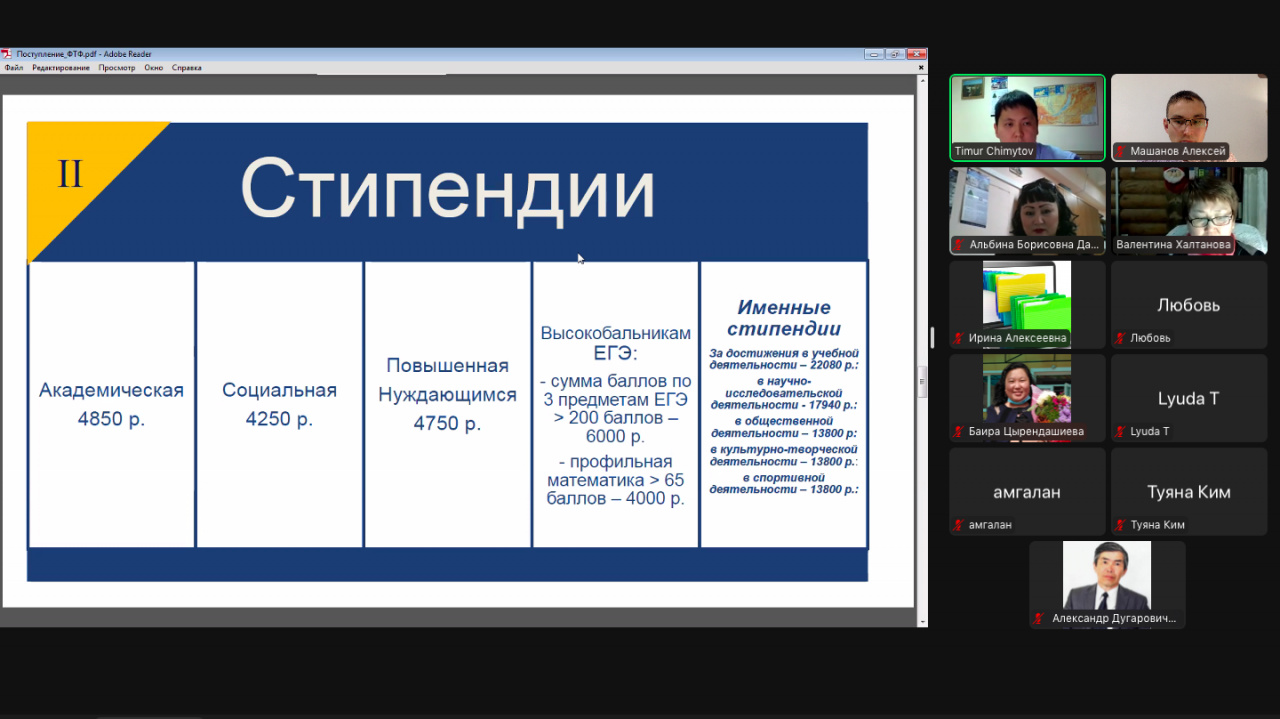The width and height of the screenshot is (1280, 719).
Task: Click muted mic icon beside Баира Цырендашиева
Action: pyautogui.click(x=959, y=432)
